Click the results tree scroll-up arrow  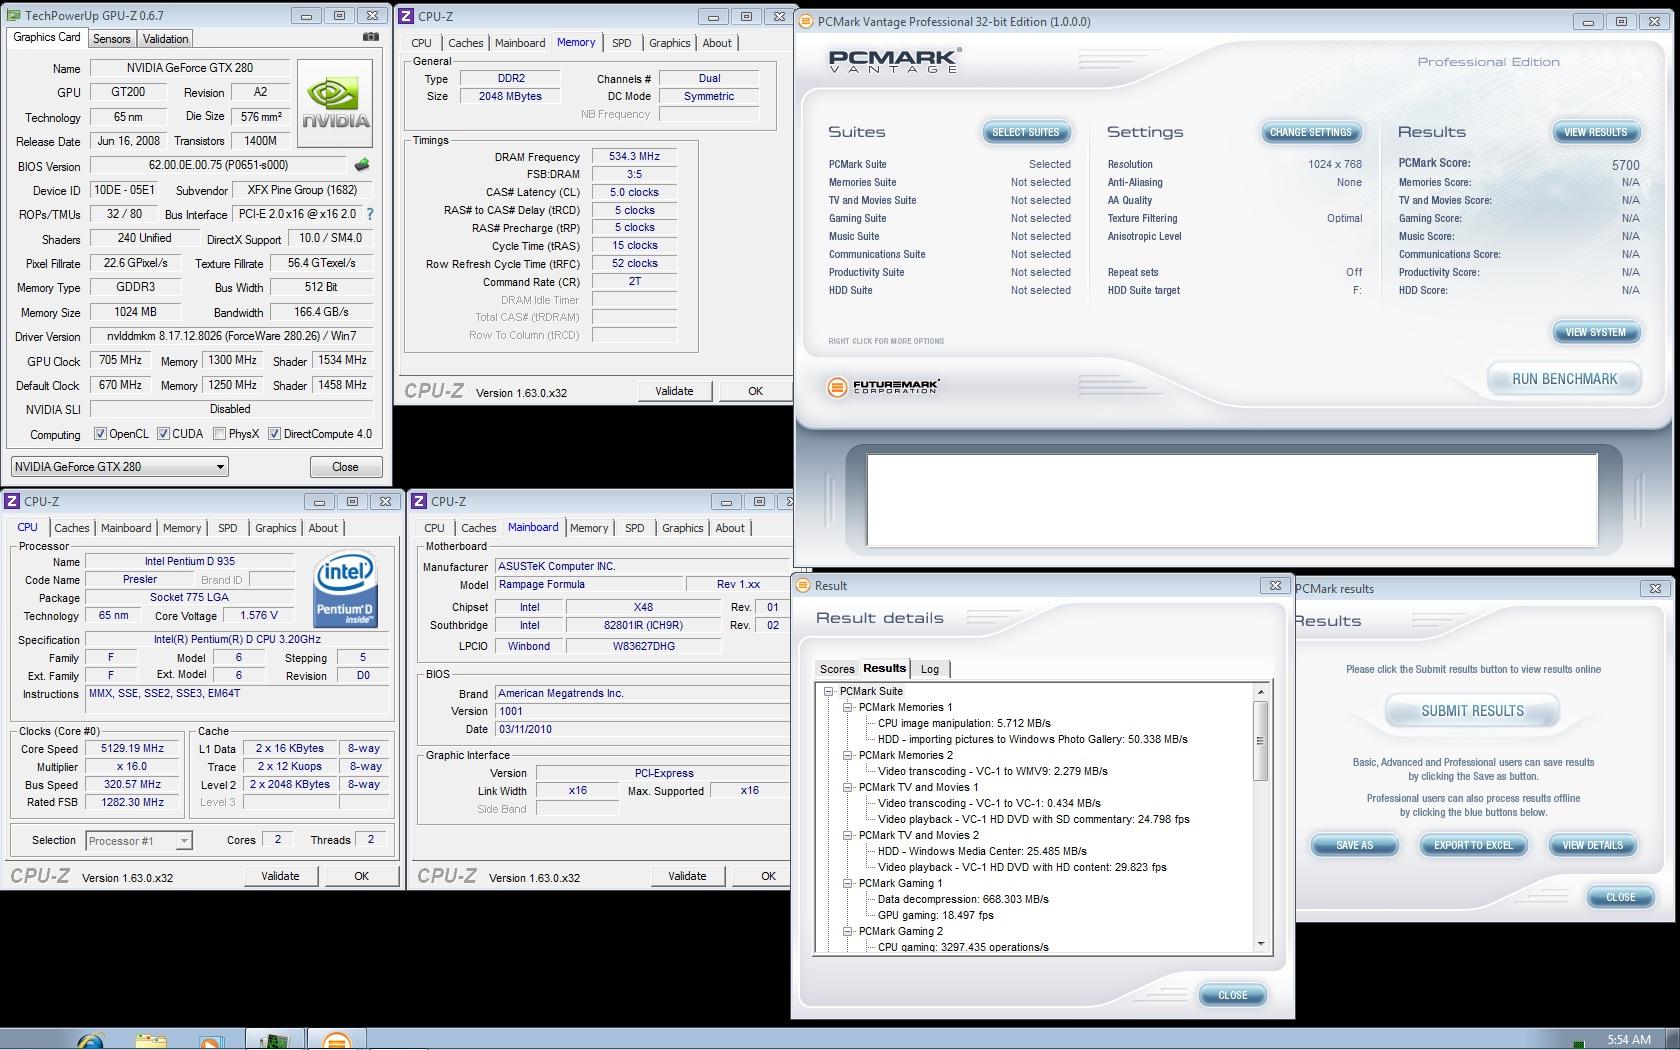coord(1260,692)
